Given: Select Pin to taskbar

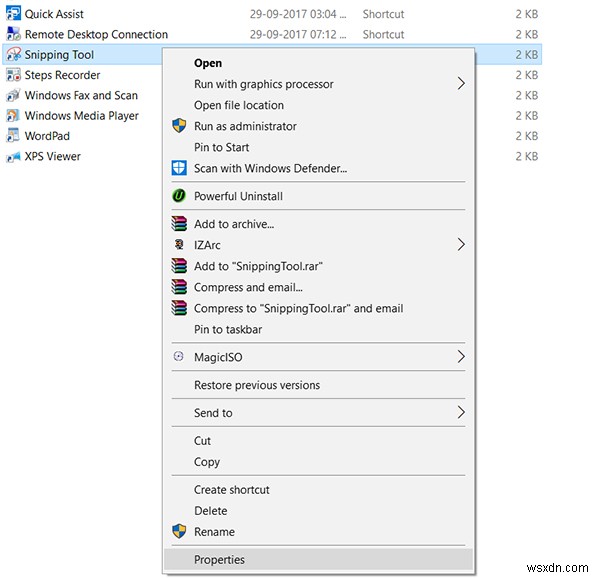Looking at the screenshot, I should (x=318, y=329).
